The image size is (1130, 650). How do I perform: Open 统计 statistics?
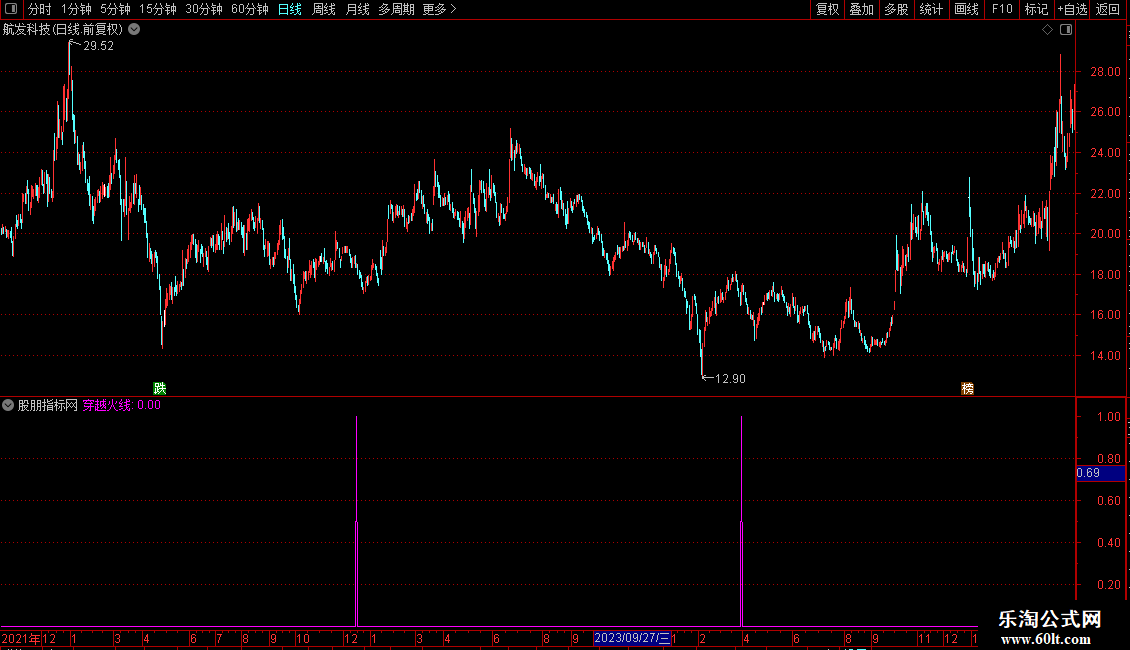click(x=931, y=9)
